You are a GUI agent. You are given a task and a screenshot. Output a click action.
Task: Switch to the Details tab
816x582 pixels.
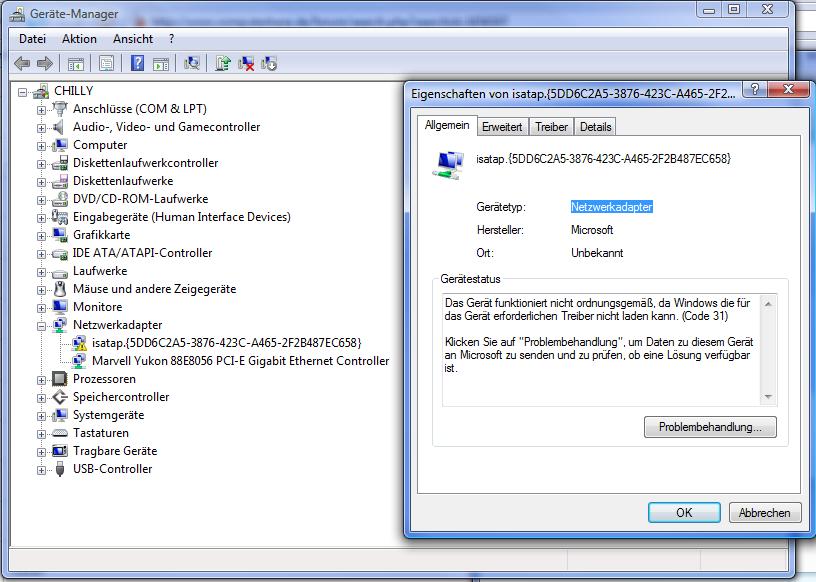click(x=595, y=127)
